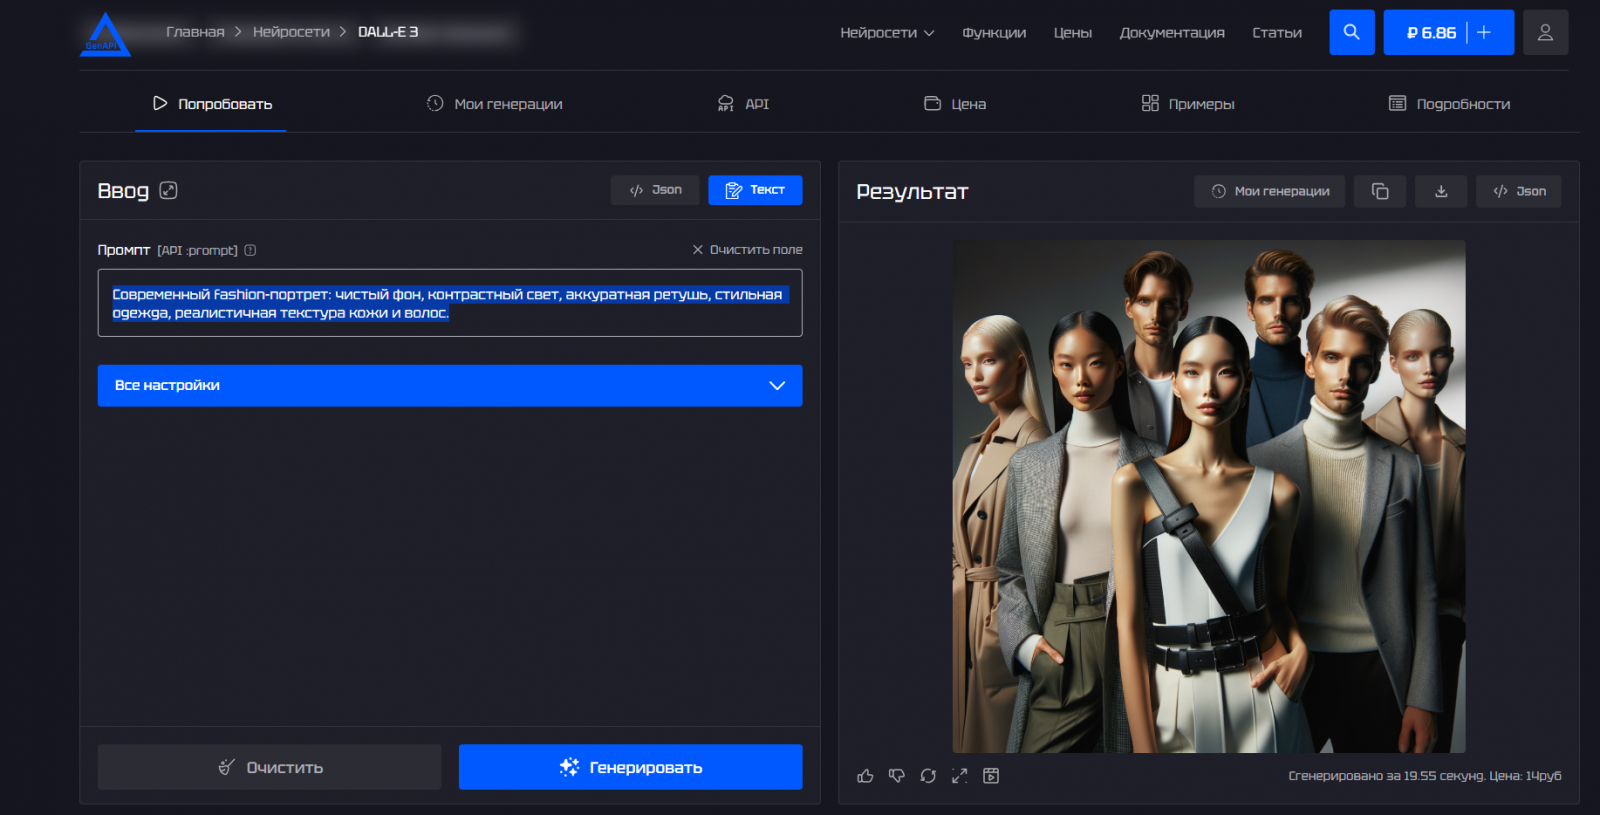1600x815 pixels.
Task: Switch input mode to Json
Action: [x=655, y=190]
